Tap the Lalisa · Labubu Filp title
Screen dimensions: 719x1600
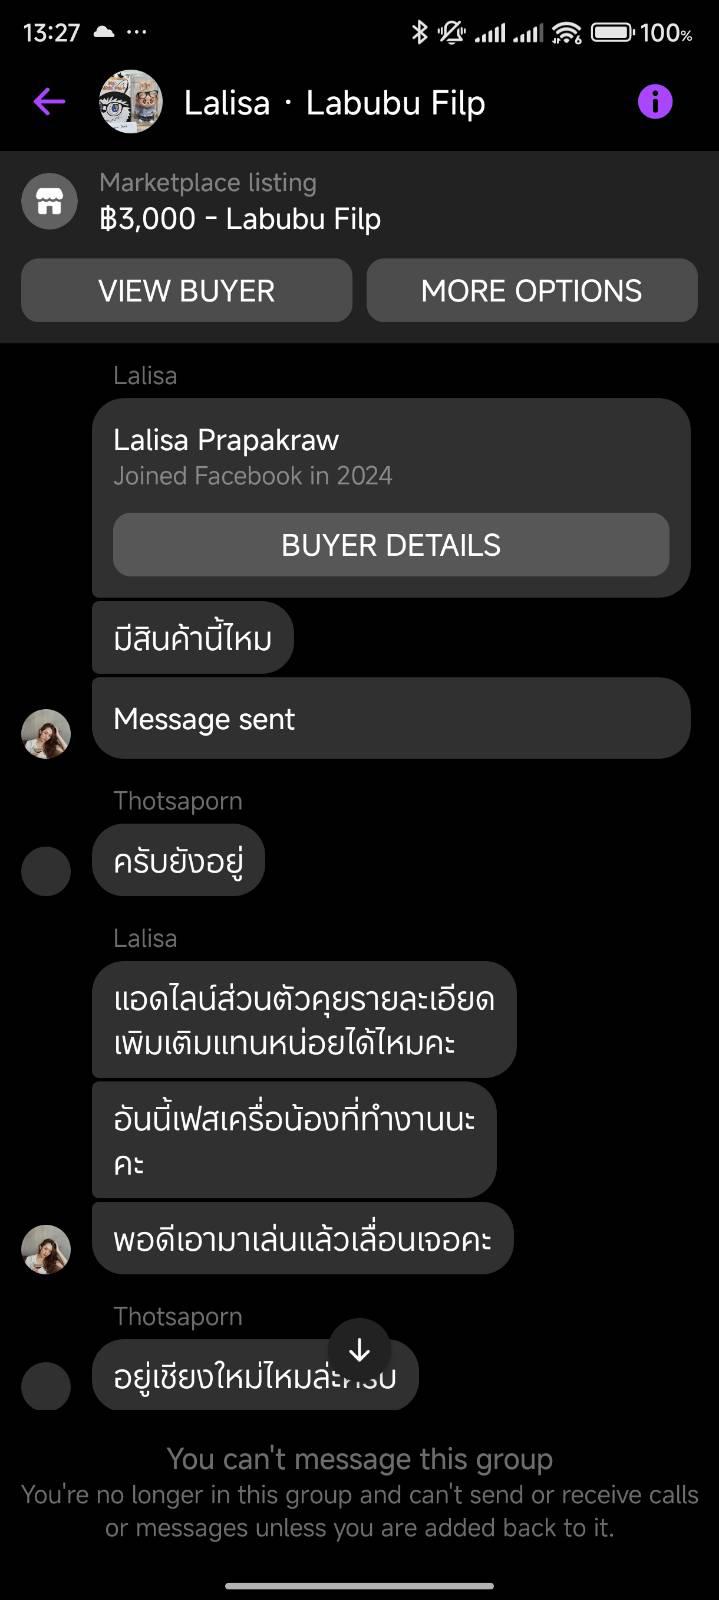click(335, 102)
